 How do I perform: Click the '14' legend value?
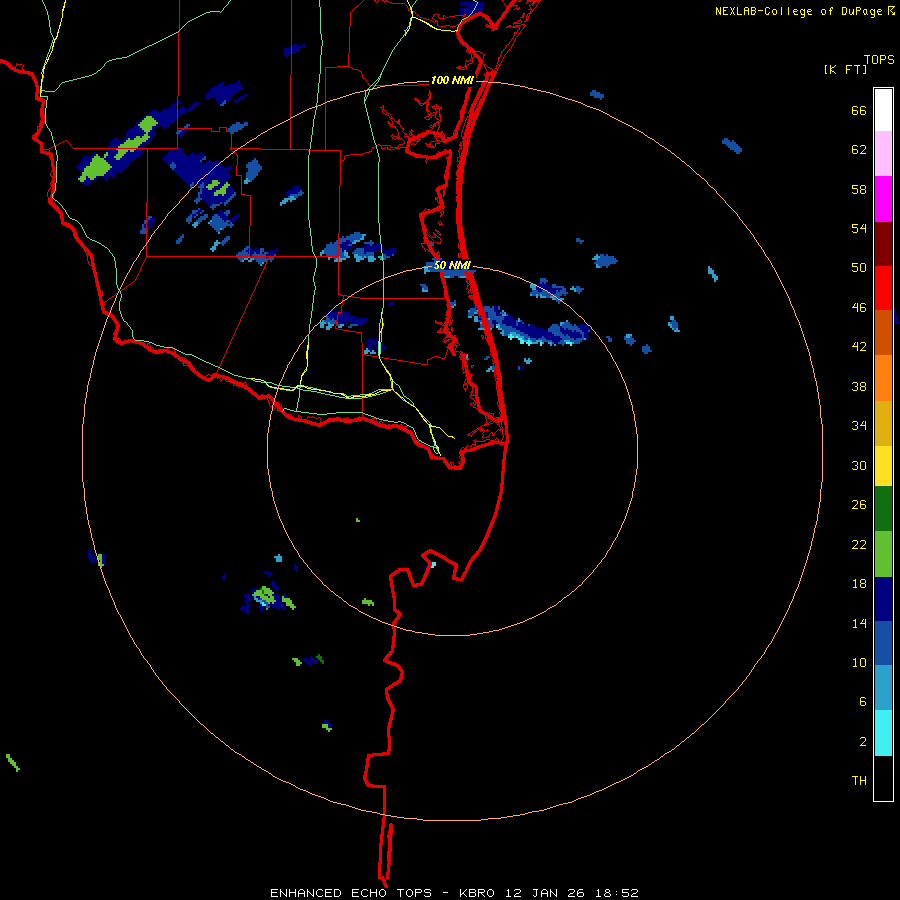coord(859,623)
